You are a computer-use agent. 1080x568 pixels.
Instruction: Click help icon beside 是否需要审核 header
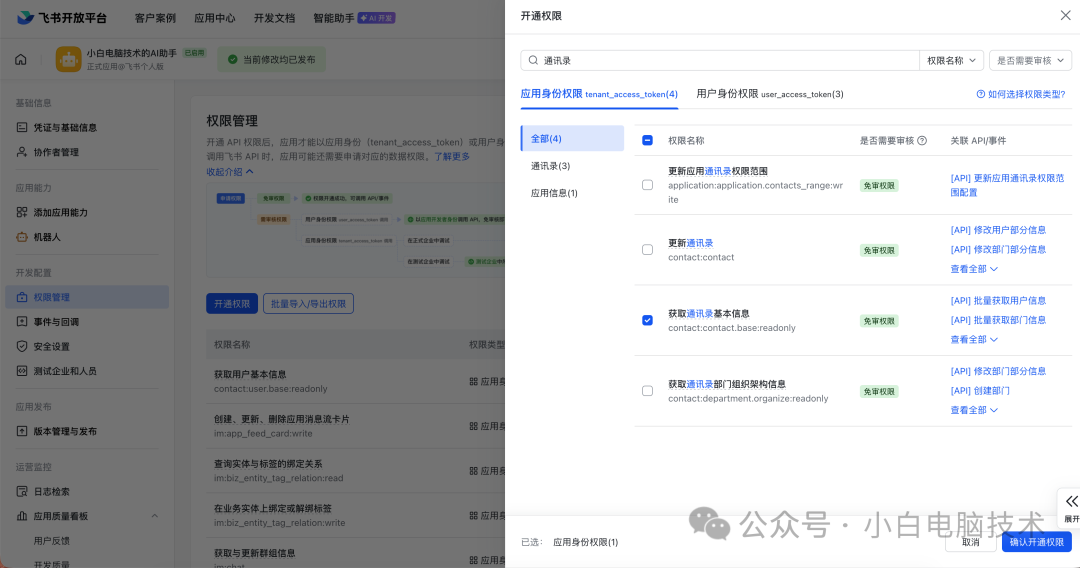(x=922, y=140)
